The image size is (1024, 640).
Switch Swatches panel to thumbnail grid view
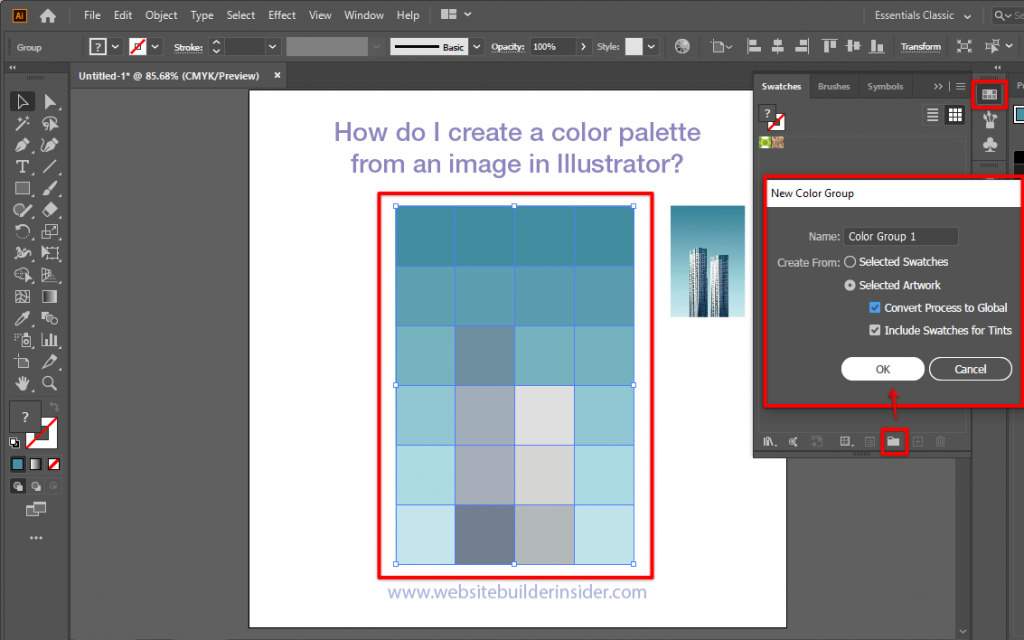pyautogui.click(x=955, y=115)
